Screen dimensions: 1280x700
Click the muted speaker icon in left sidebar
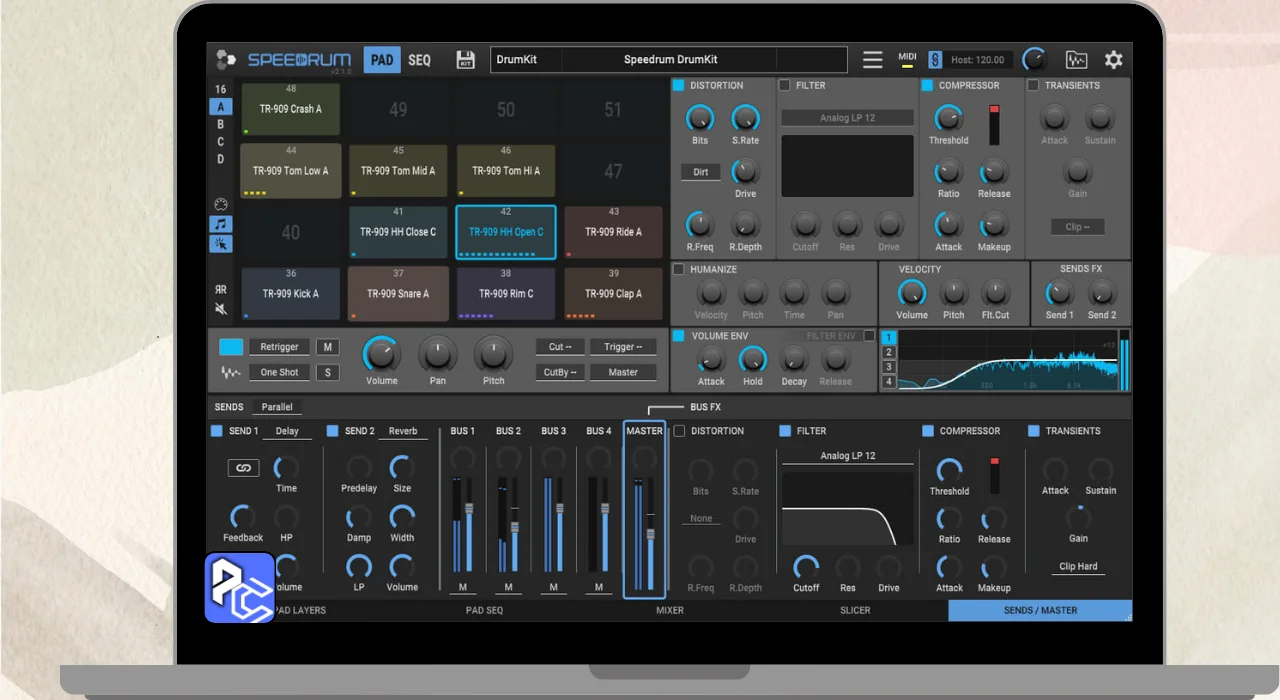click(x=221, y=310)
